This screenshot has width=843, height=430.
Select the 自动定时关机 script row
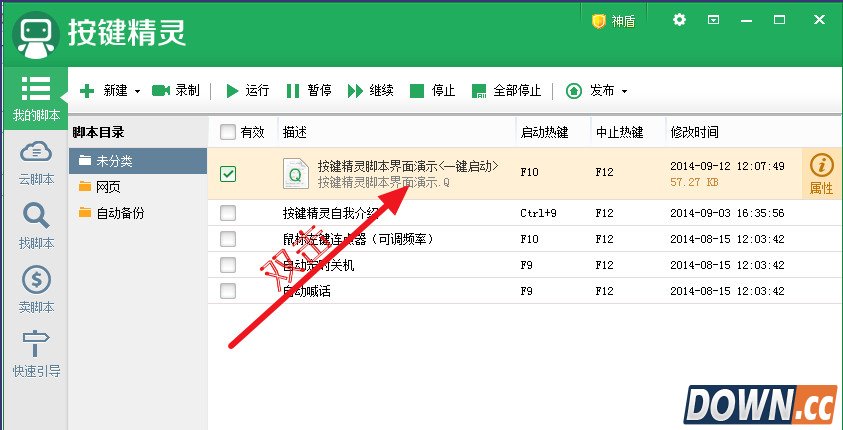pyautogui.click(x=524, y=265)
